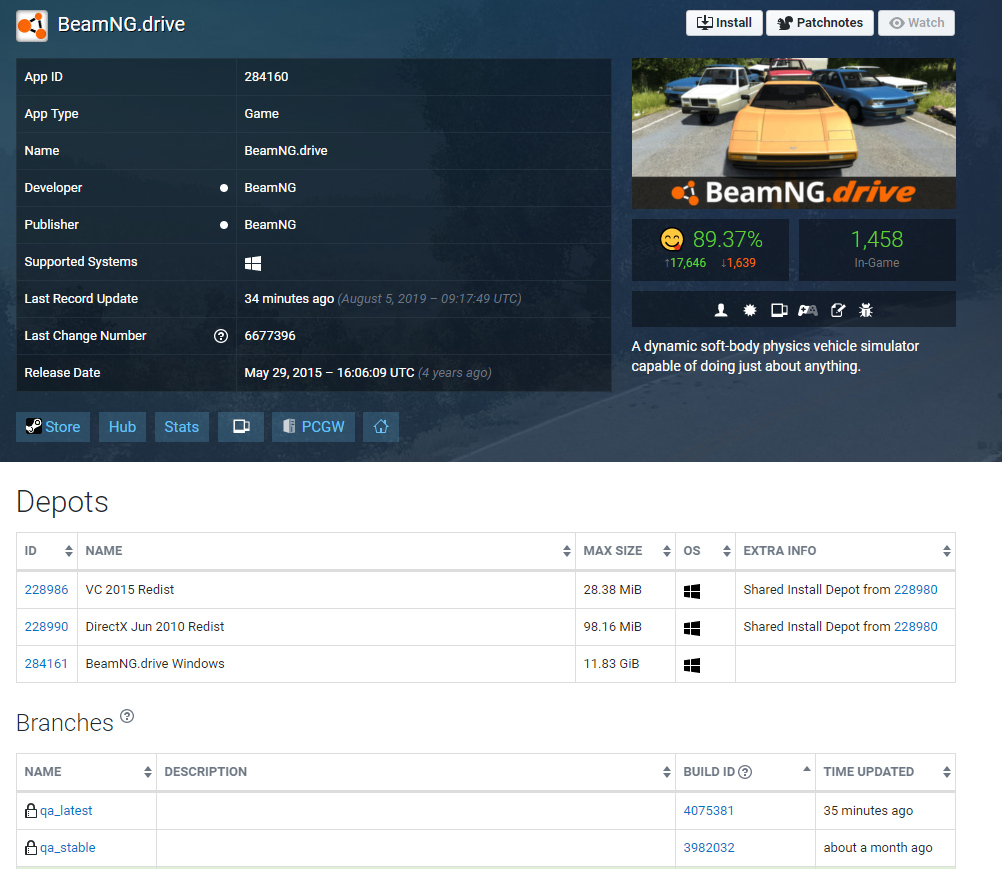Click the gear badge category icon
Screen dimensions: 1002x869
(x=750, y=311)
